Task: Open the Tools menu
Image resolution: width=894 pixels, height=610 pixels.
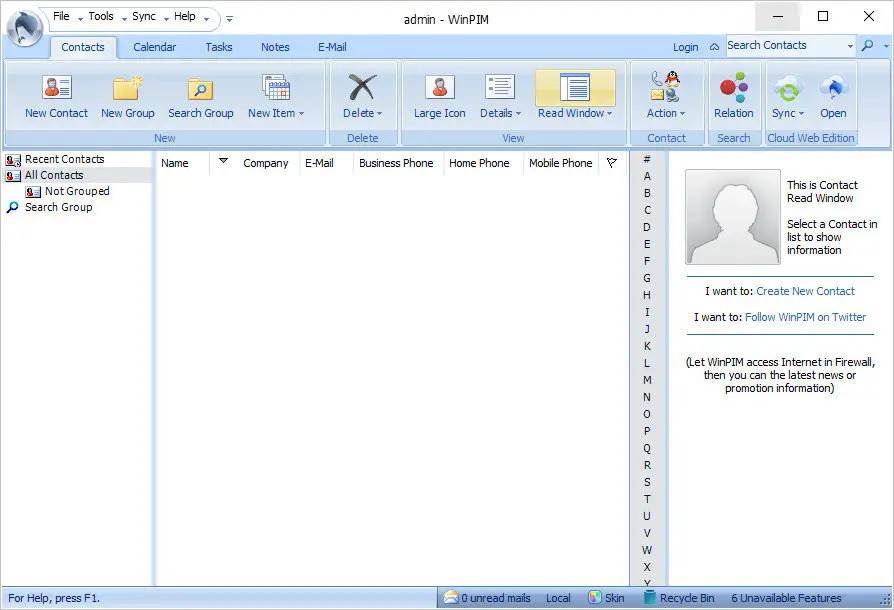Action: (x=101, y=17)
